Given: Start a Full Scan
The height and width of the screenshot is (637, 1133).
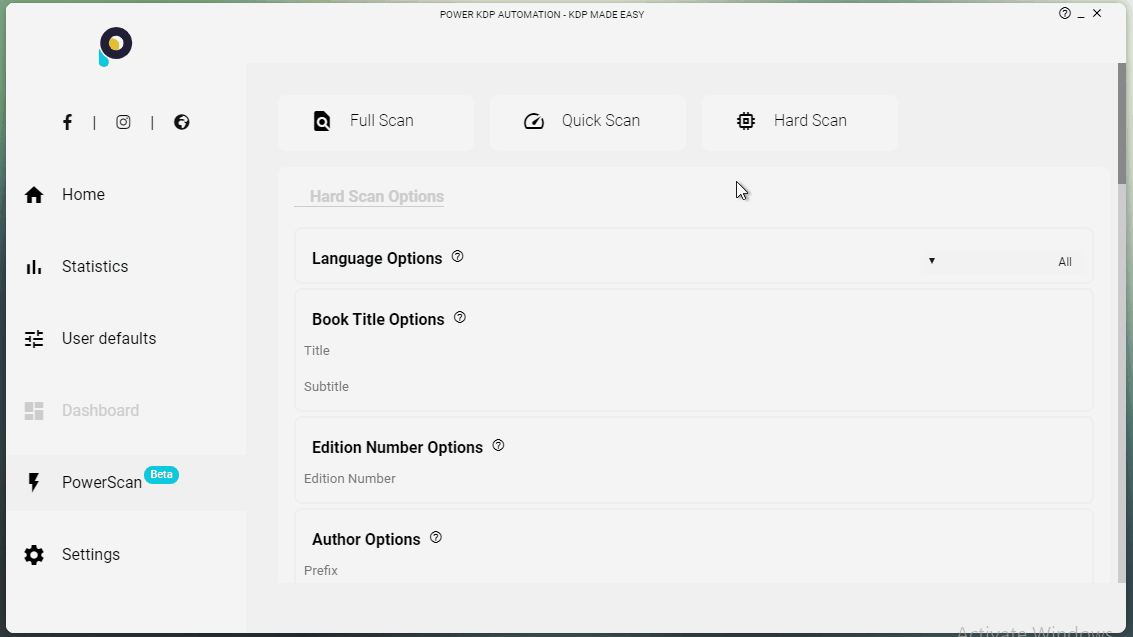Looking at the screenshot, I should click(376, 123).
